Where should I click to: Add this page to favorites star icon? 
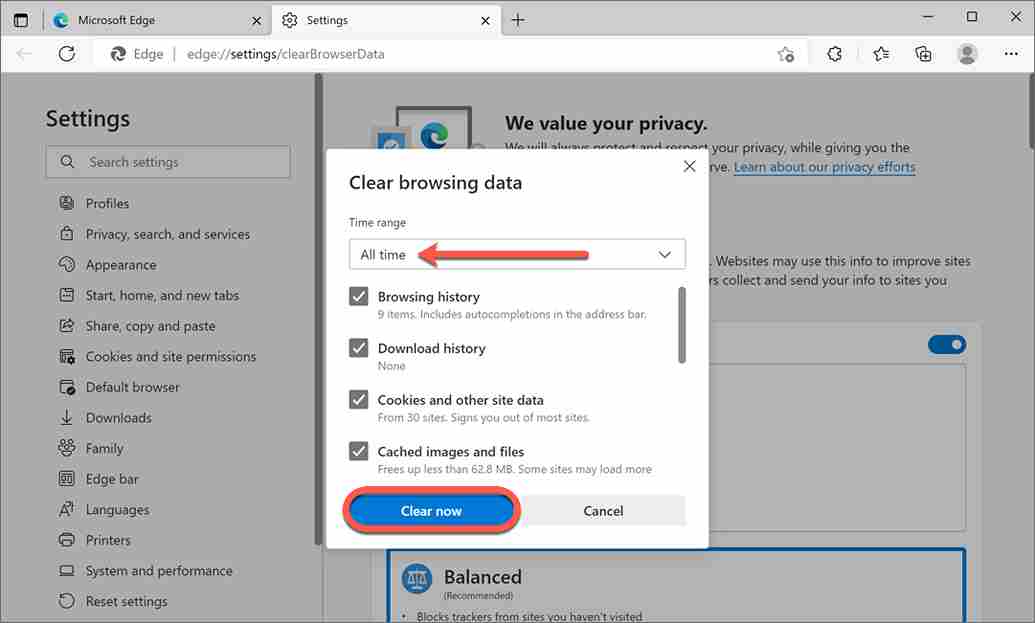[785, 54]
